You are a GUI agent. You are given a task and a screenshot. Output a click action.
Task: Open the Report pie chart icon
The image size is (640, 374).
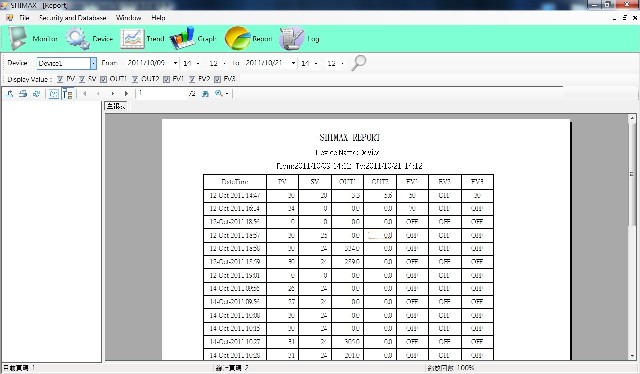pos(237,38)
